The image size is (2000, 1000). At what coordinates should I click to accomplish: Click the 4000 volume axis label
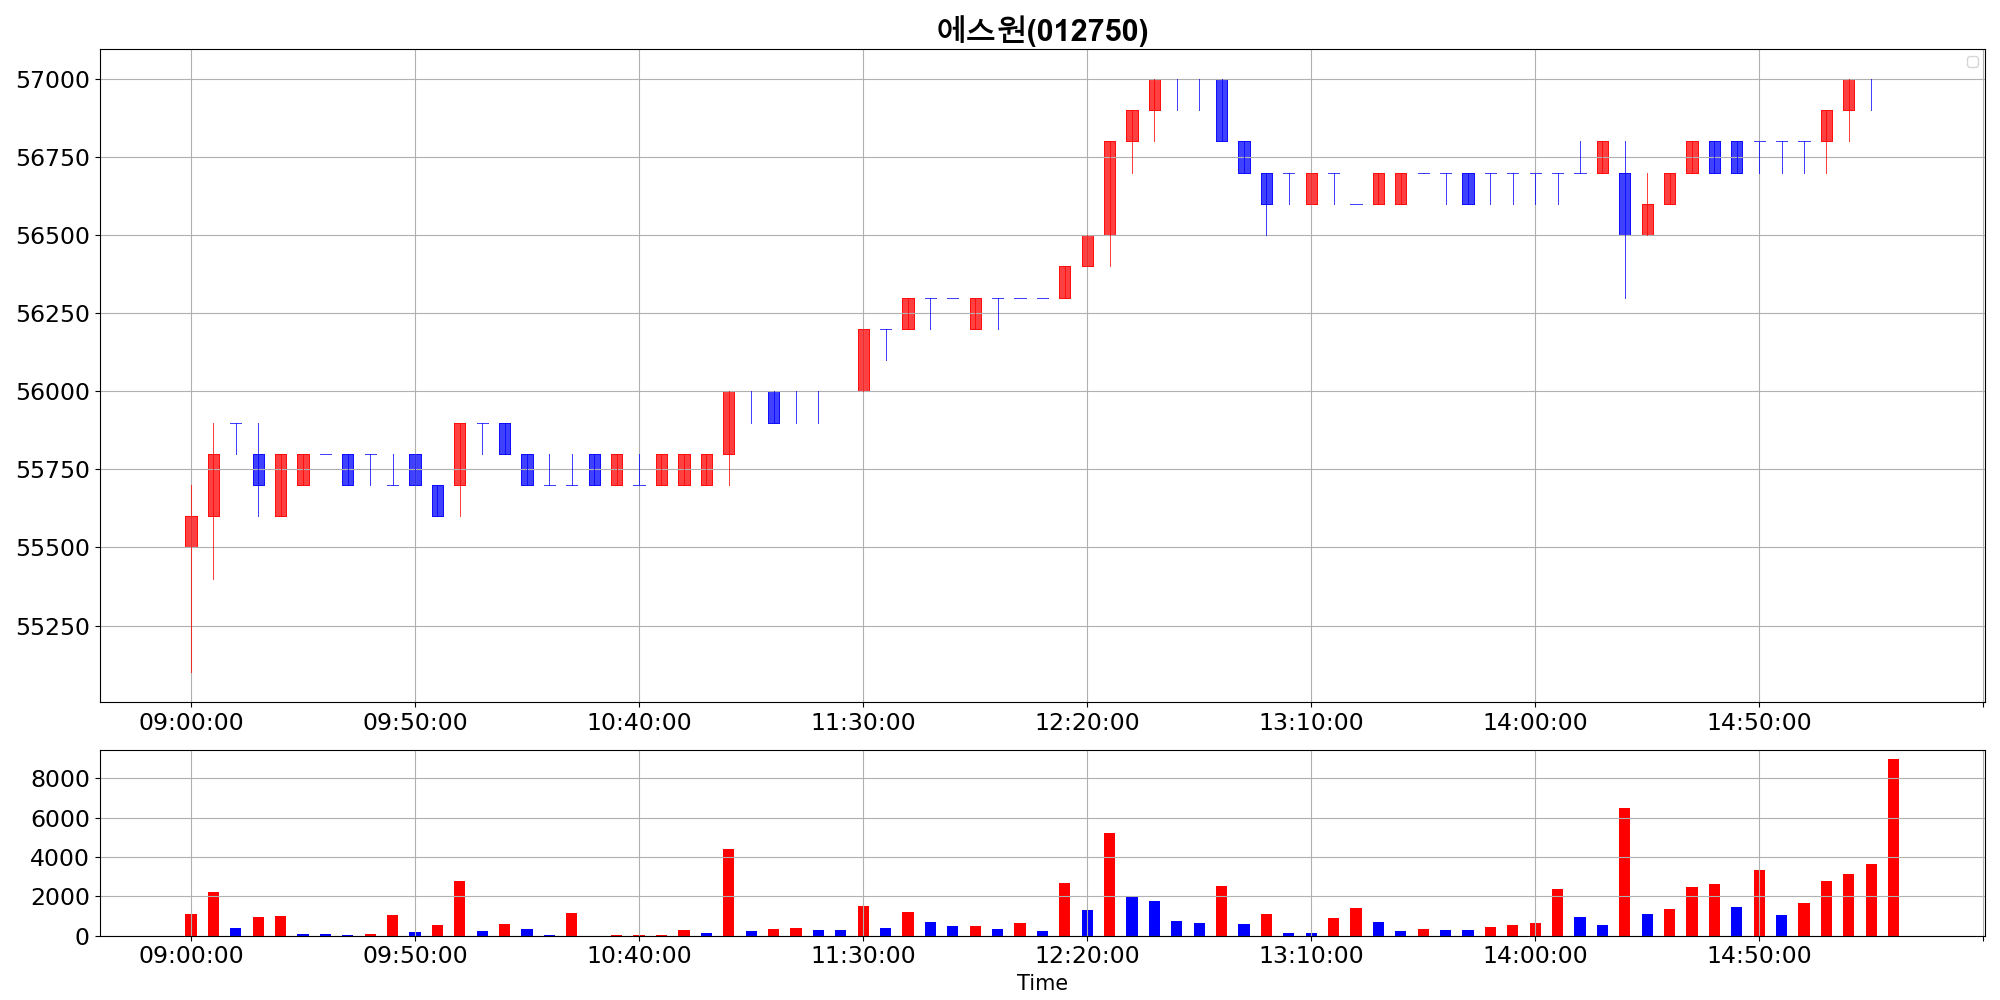[60, 858]
